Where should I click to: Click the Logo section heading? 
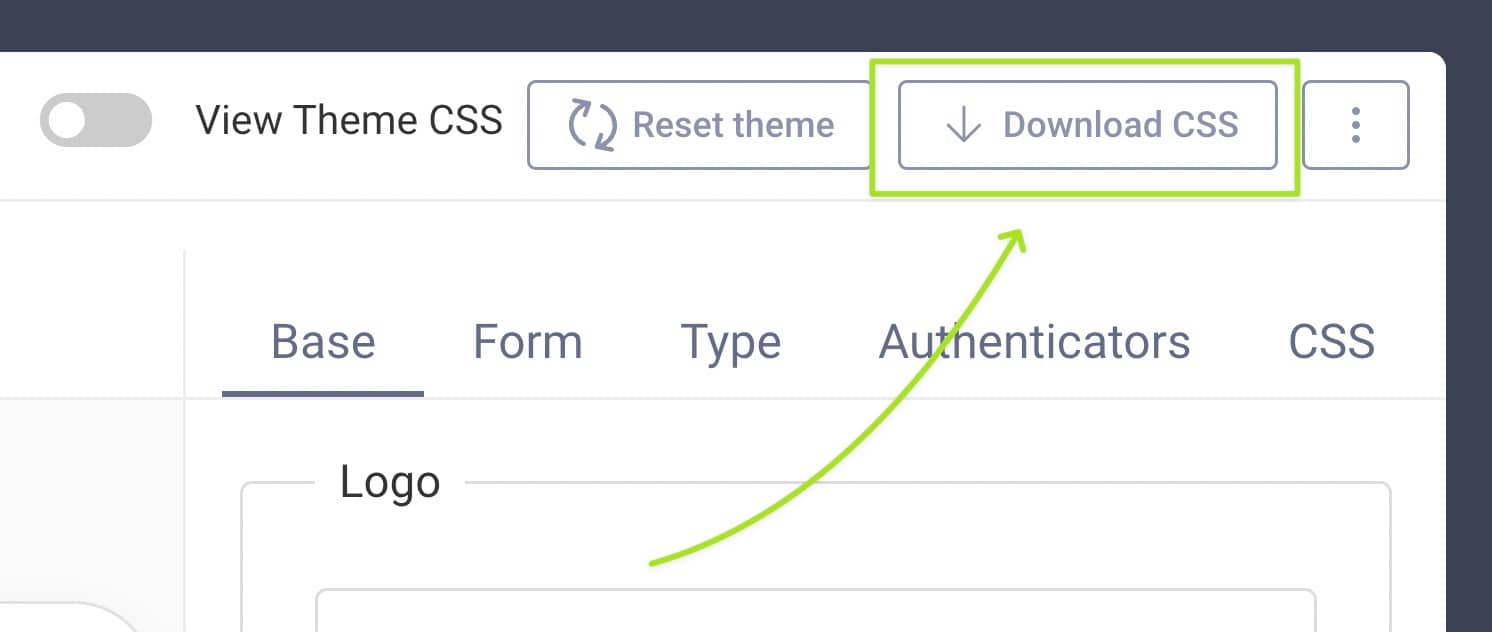click(390, 481)
